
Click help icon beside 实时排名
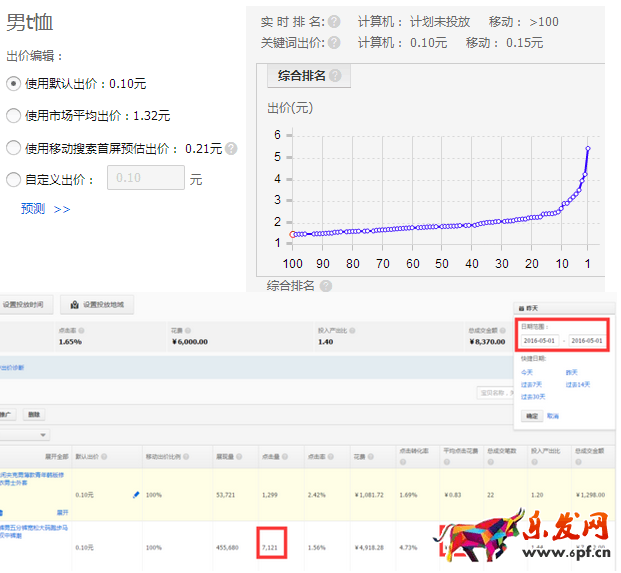334,21
